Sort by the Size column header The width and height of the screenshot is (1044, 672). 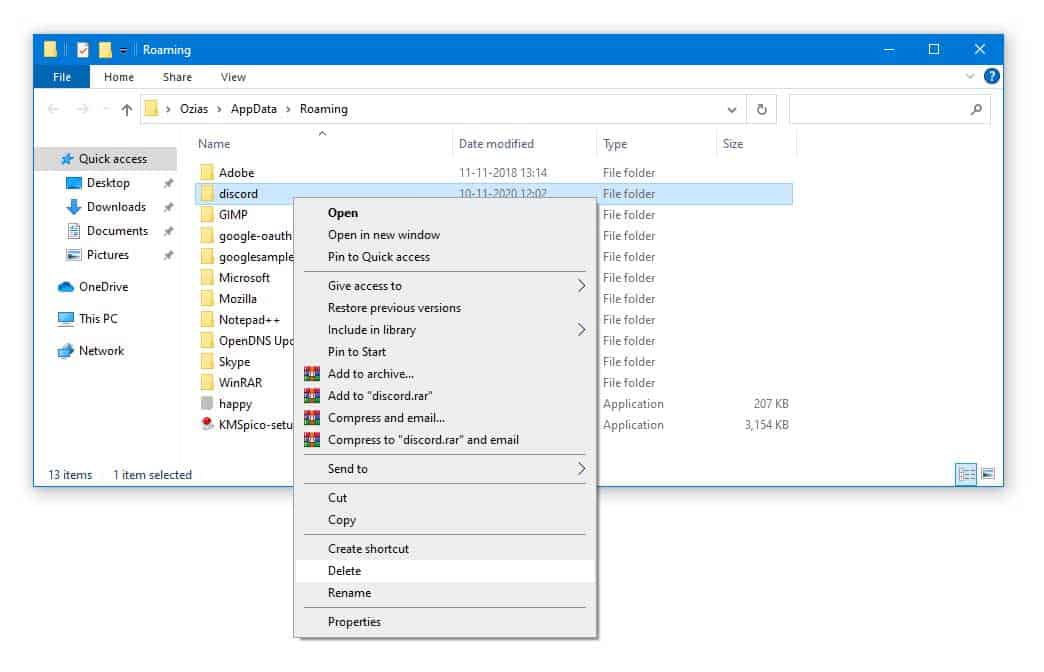pos(756,144)
